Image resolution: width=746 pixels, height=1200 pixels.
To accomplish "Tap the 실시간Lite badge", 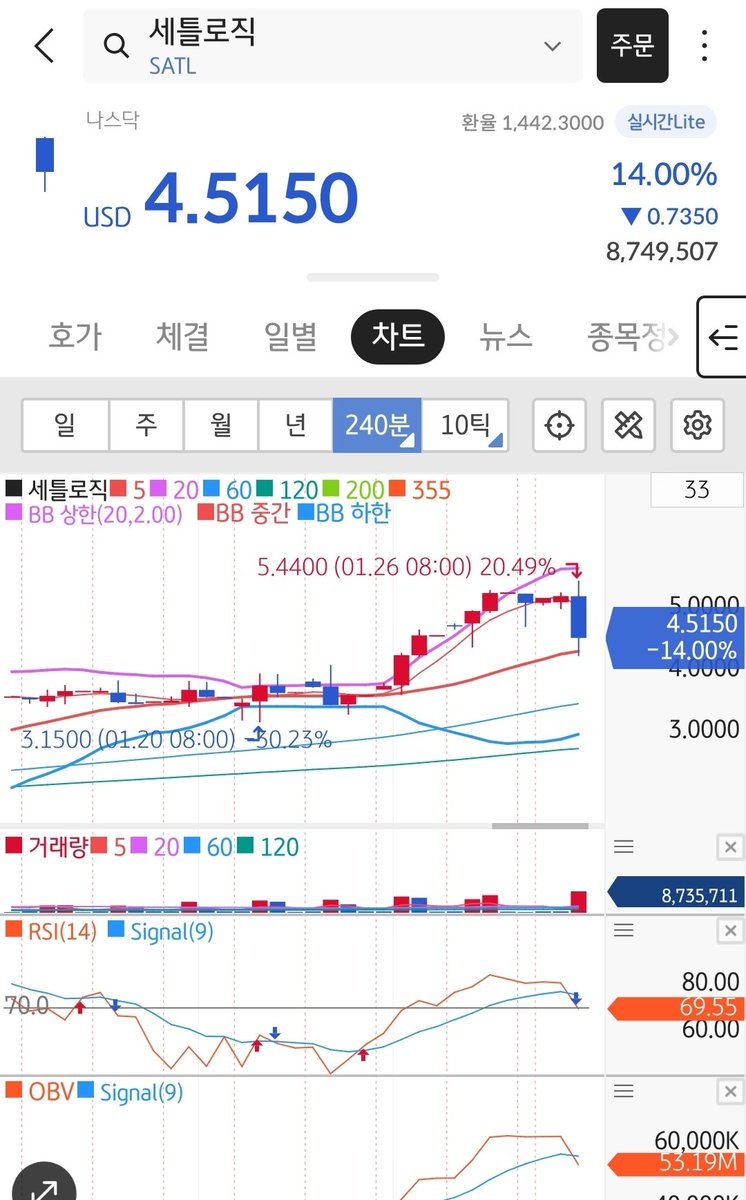I will coord(666,122).
